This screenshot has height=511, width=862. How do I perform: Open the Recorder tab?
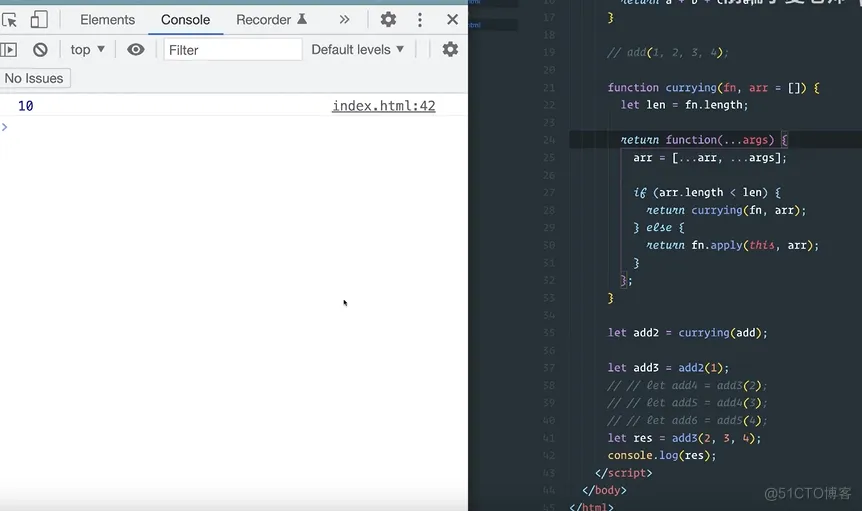click(271, 20)
